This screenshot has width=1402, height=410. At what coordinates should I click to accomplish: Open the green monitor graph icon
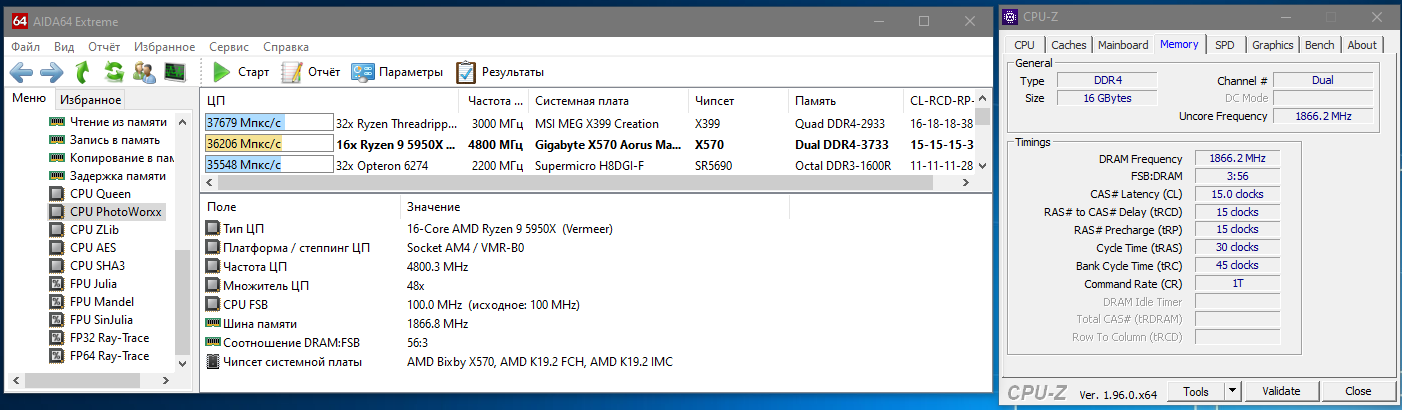(175, 72)
